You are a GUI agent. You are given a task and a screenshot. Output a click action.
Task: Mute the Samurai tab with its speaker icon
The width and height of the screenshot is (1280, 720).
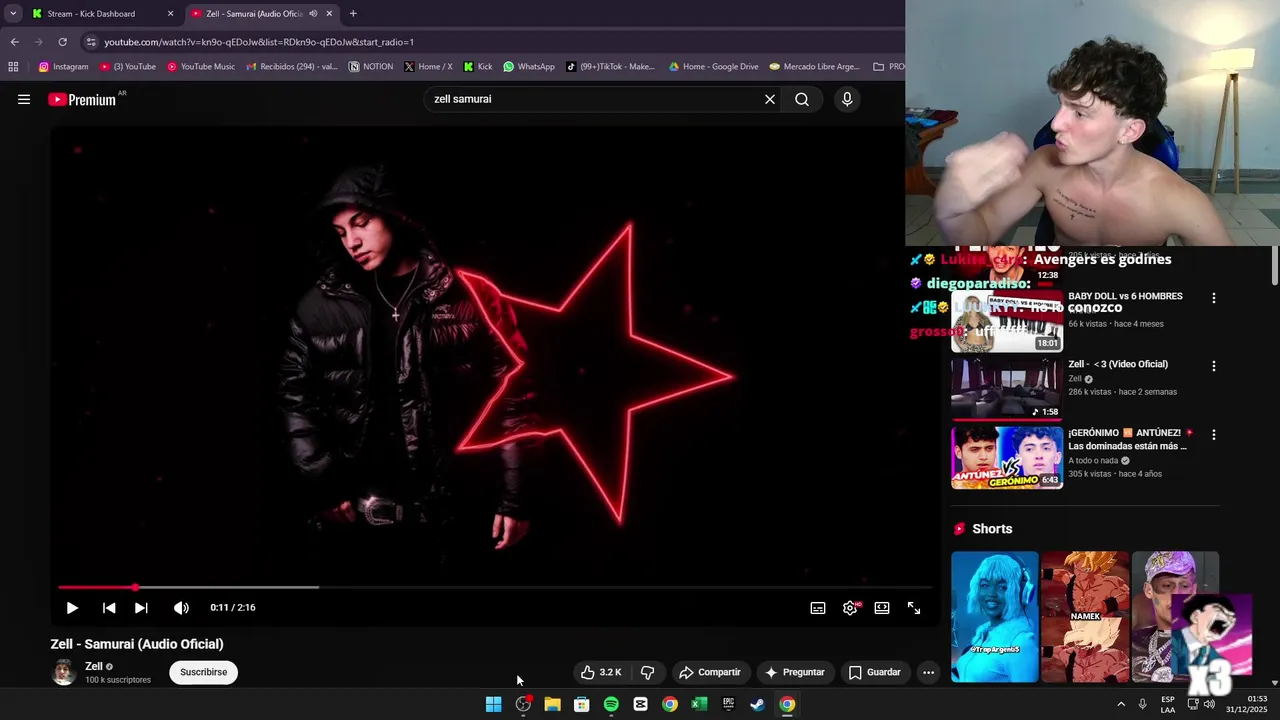click(x=313, y=14)
